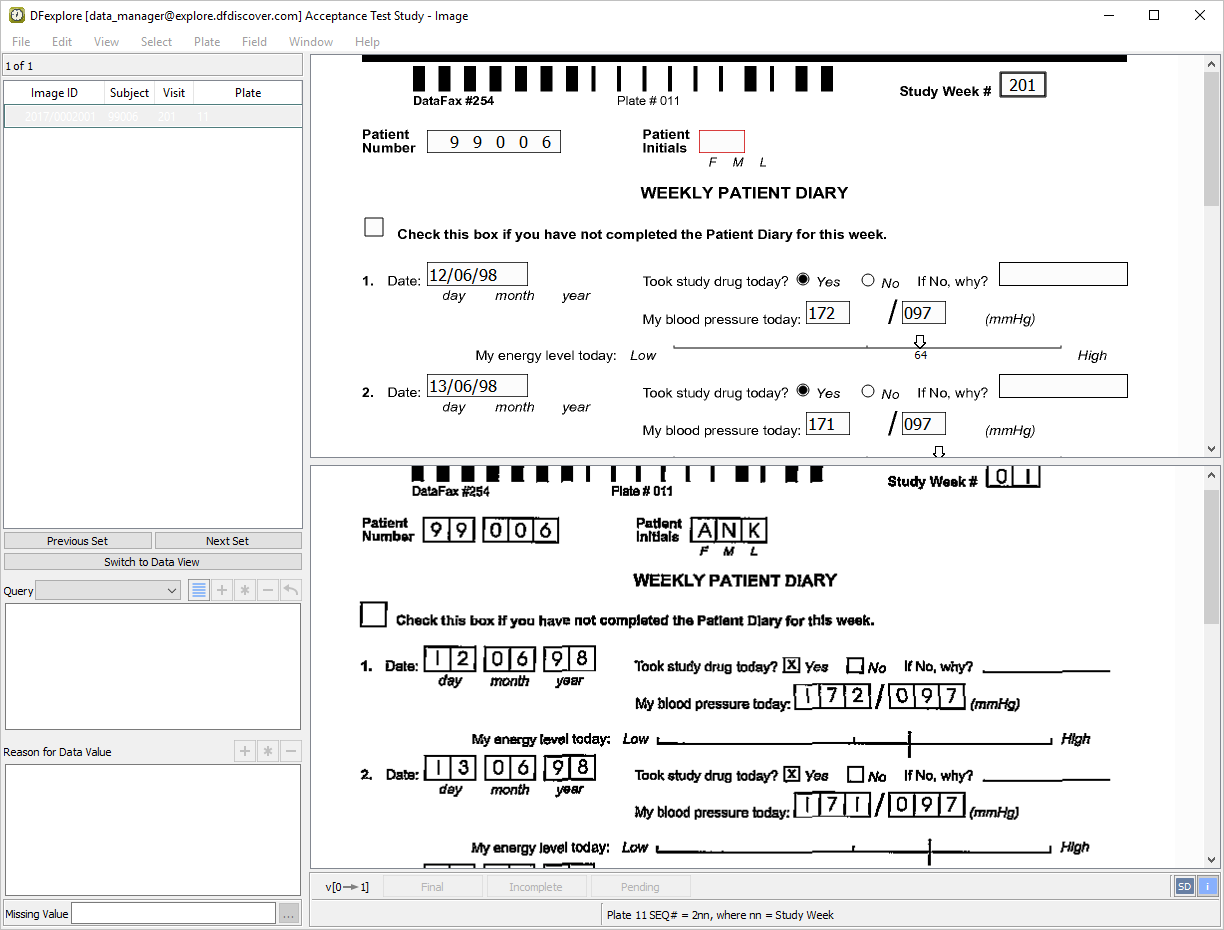Screen dimensions: 1224x930
Task: Open the Missing Value browse ellipsis button
Action: tap(289, 913)
